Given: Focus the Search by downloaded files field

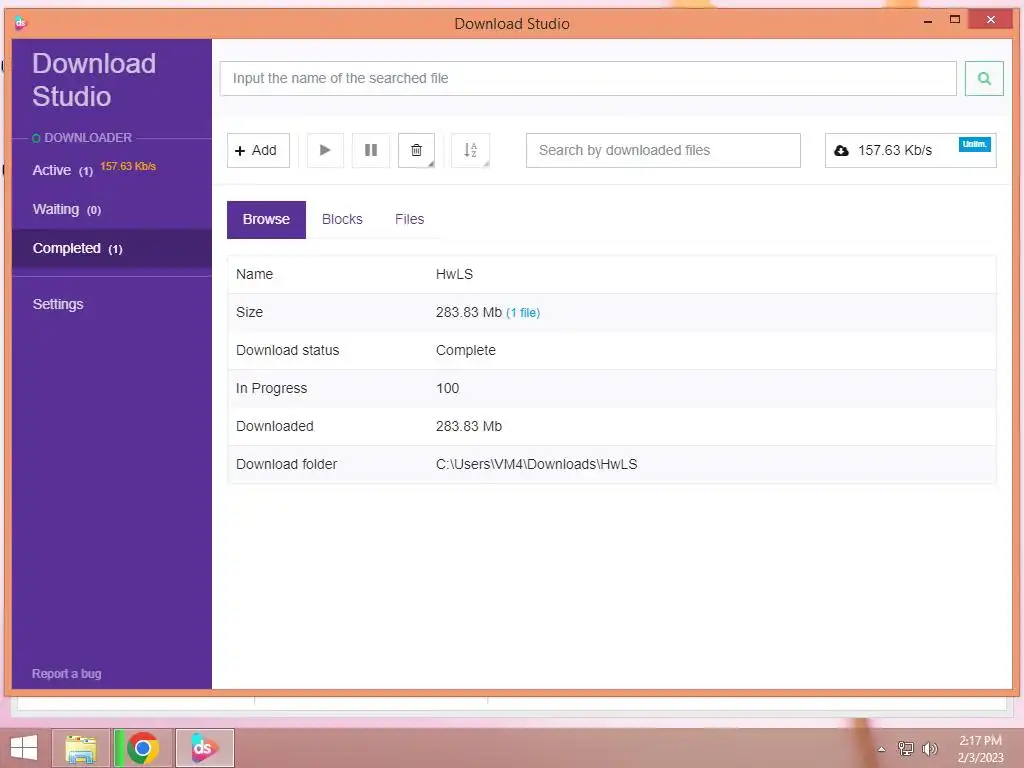Looking at the screenshot, I should tap(663, 150).
